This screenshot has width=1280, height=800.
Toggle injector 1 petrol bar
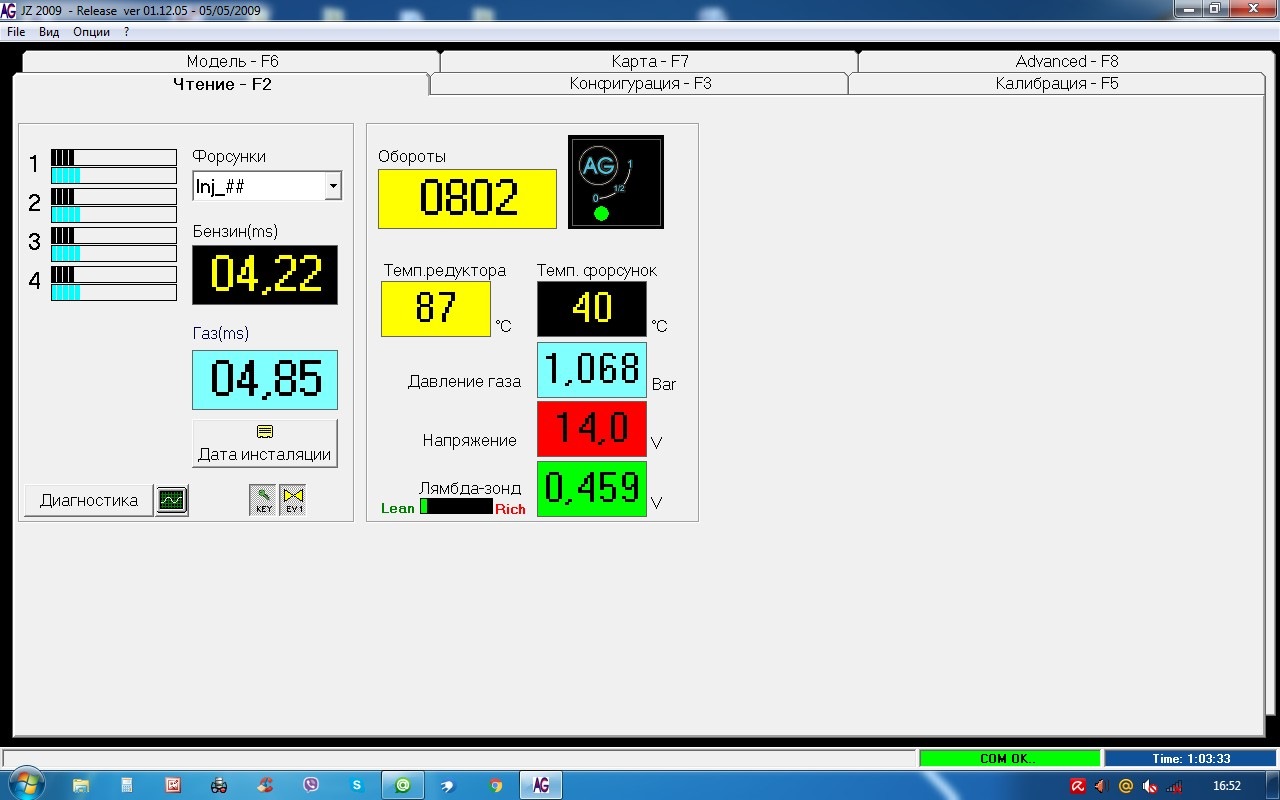pyautogui.click(x=114, y=157)
